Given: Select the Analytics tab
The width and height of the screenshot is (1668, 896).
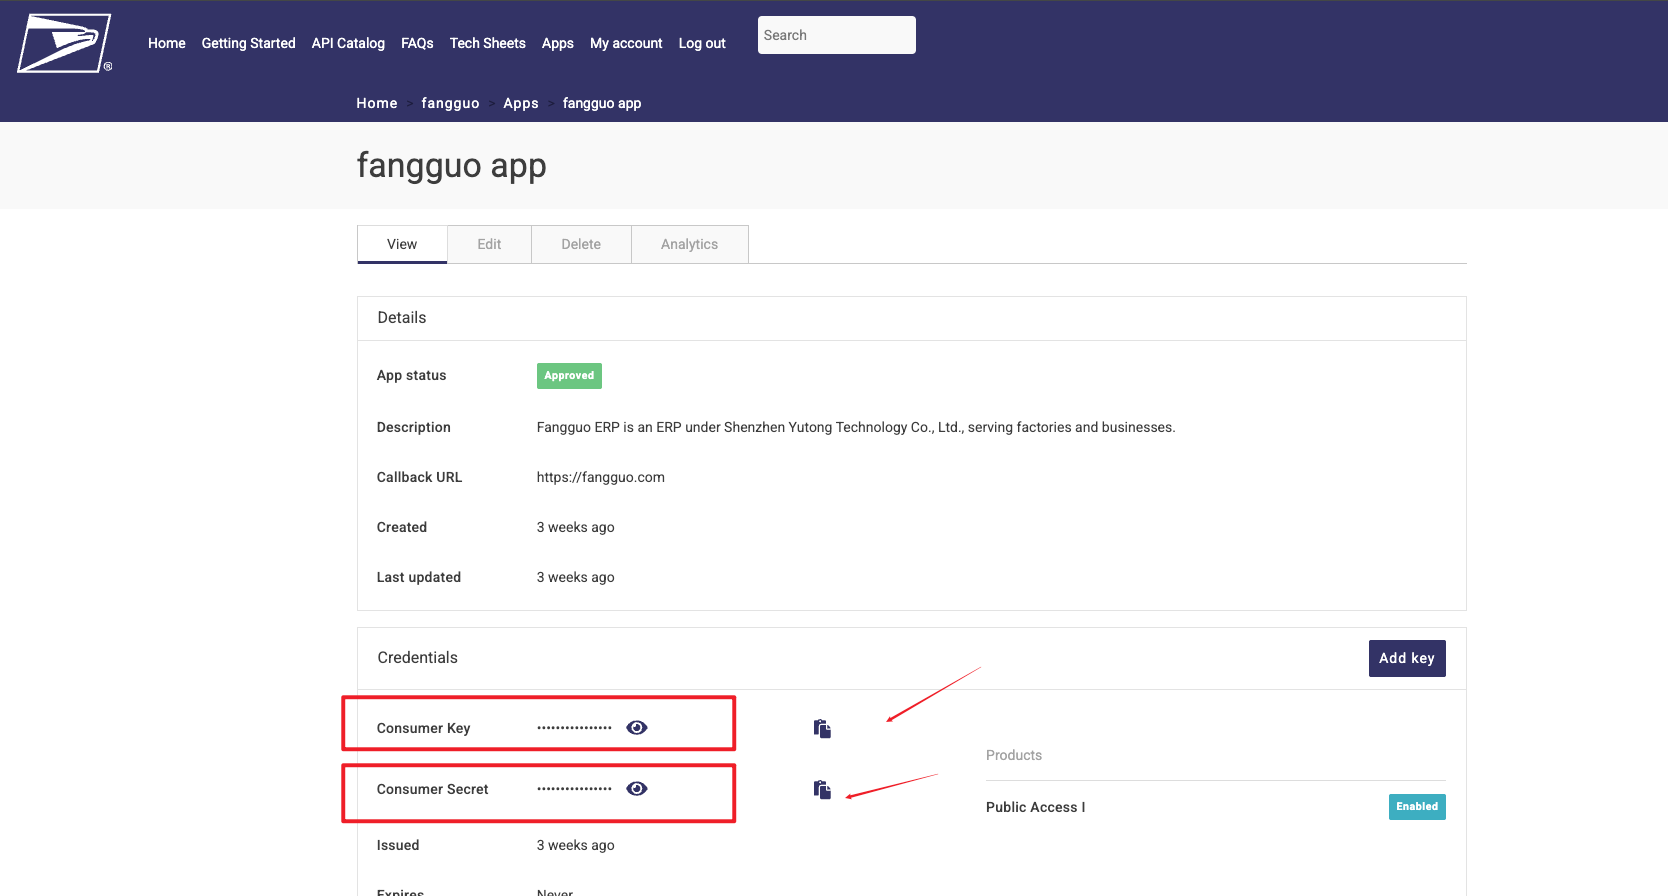Looking at the screenshot, I should (x=689, y=244).
